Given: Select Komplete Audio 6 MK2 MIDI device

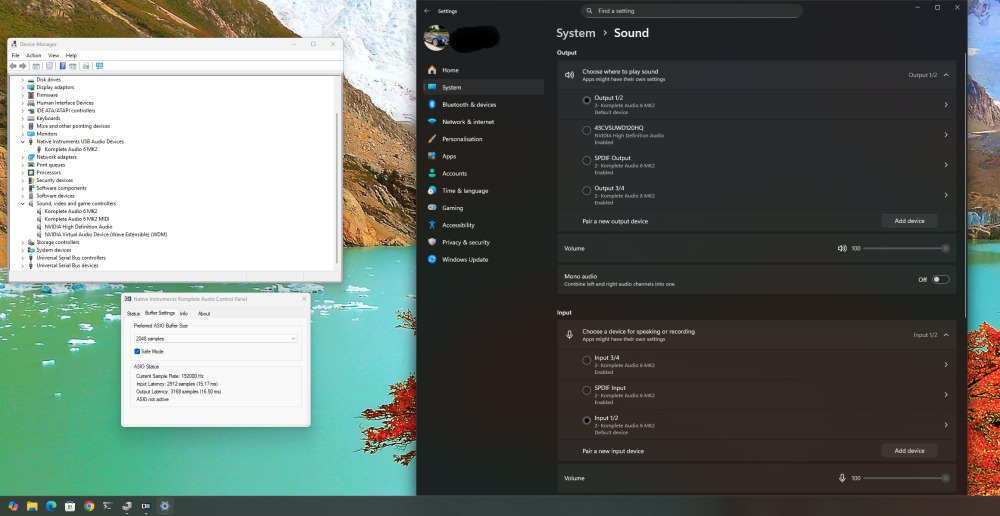Looking at the screenshot, I should [x=77, y=219].
